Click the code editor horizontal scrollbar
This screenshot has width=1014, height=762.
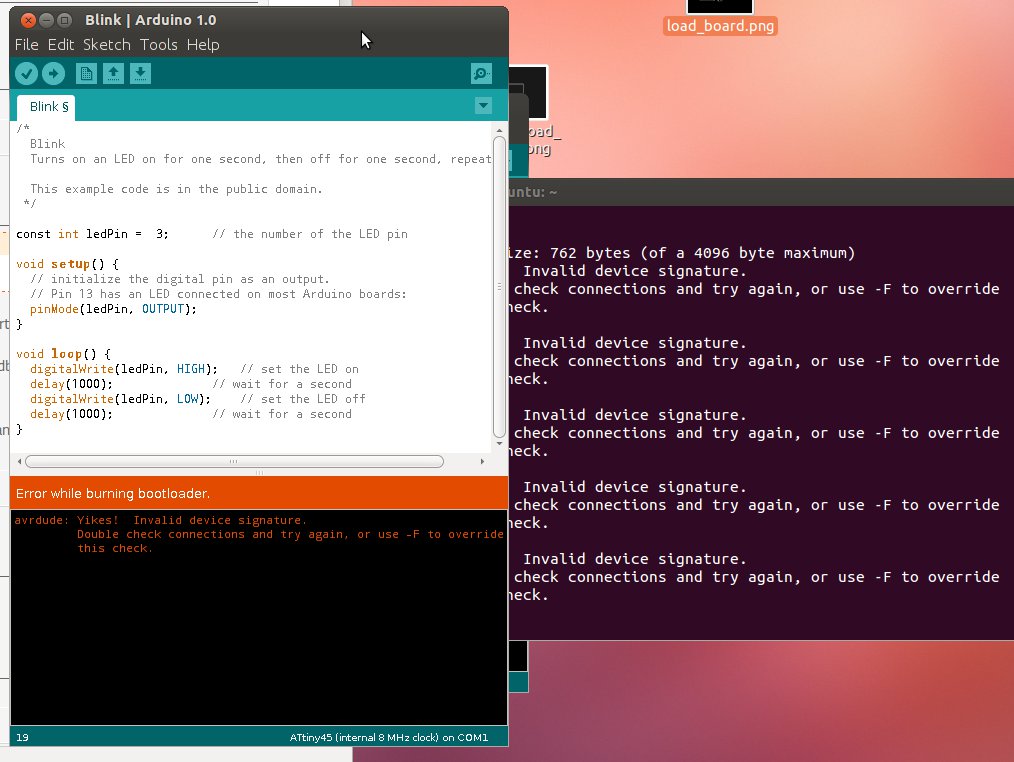pos(234,461)
